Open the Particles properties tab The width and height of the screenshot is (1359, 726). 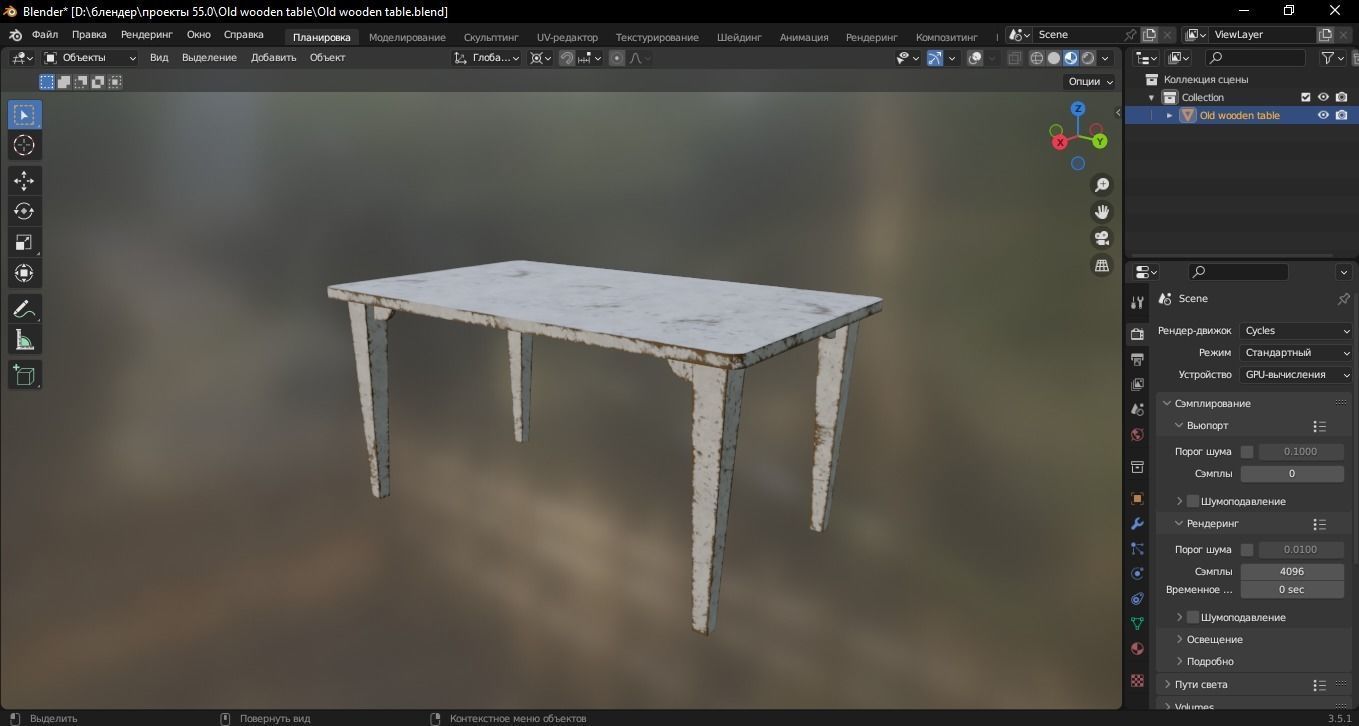pos(1137,548)
